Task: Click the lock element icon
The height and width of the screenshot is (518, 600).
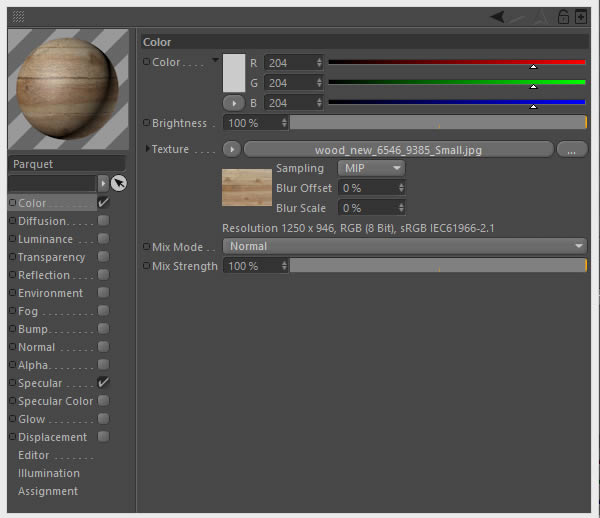Action: (563, 17)
